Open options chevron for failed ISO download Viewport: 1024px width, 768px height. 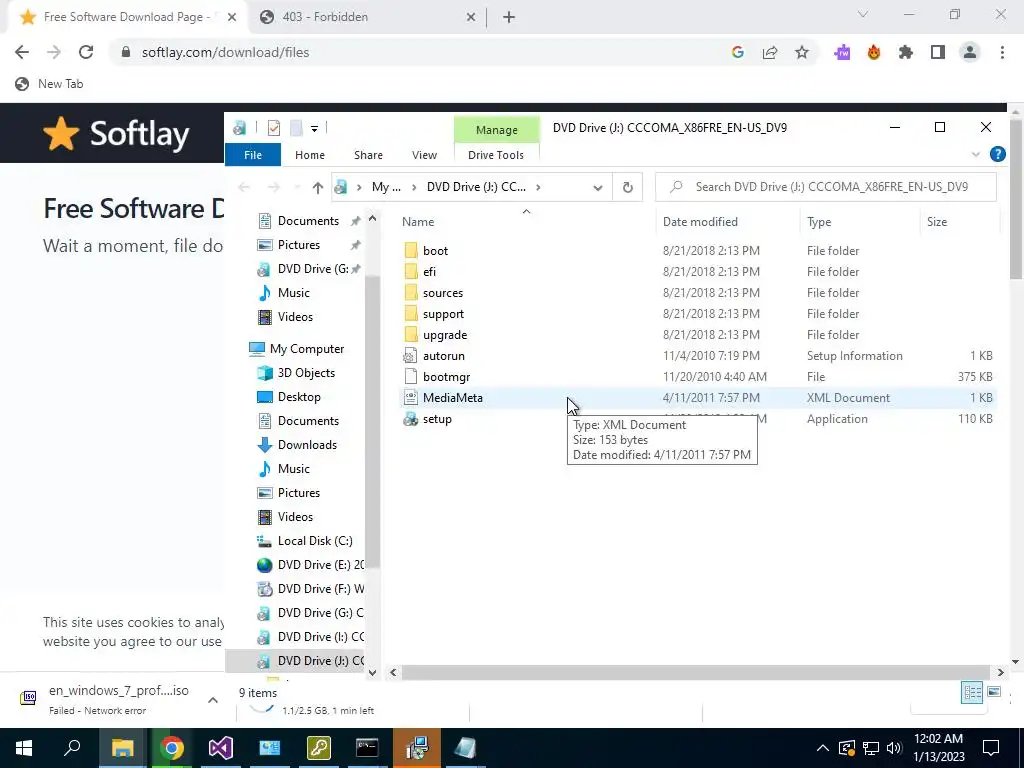pos(212,700)
